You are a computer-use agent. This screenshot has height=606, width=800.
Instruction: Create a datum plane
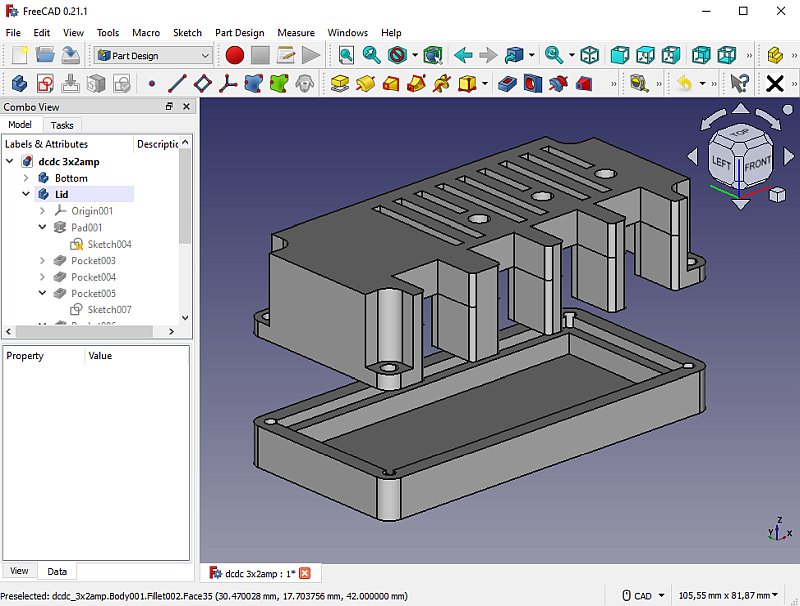coord(203,83)
